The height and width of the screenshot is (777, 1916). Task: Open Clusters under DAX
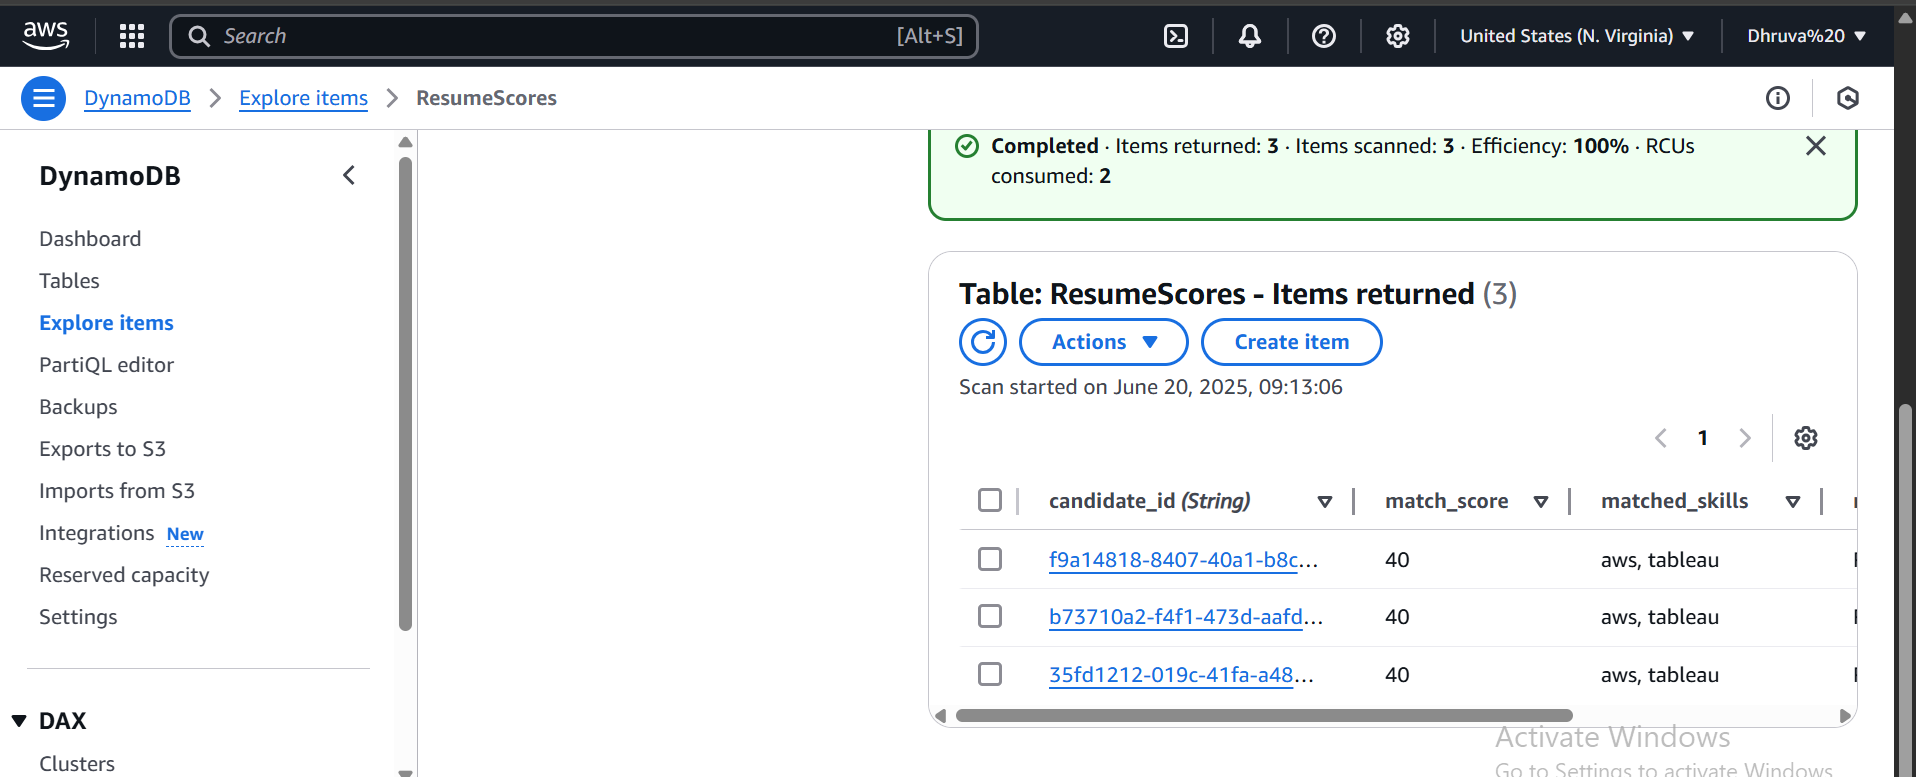pyautogui.click(x=77, y=764)
